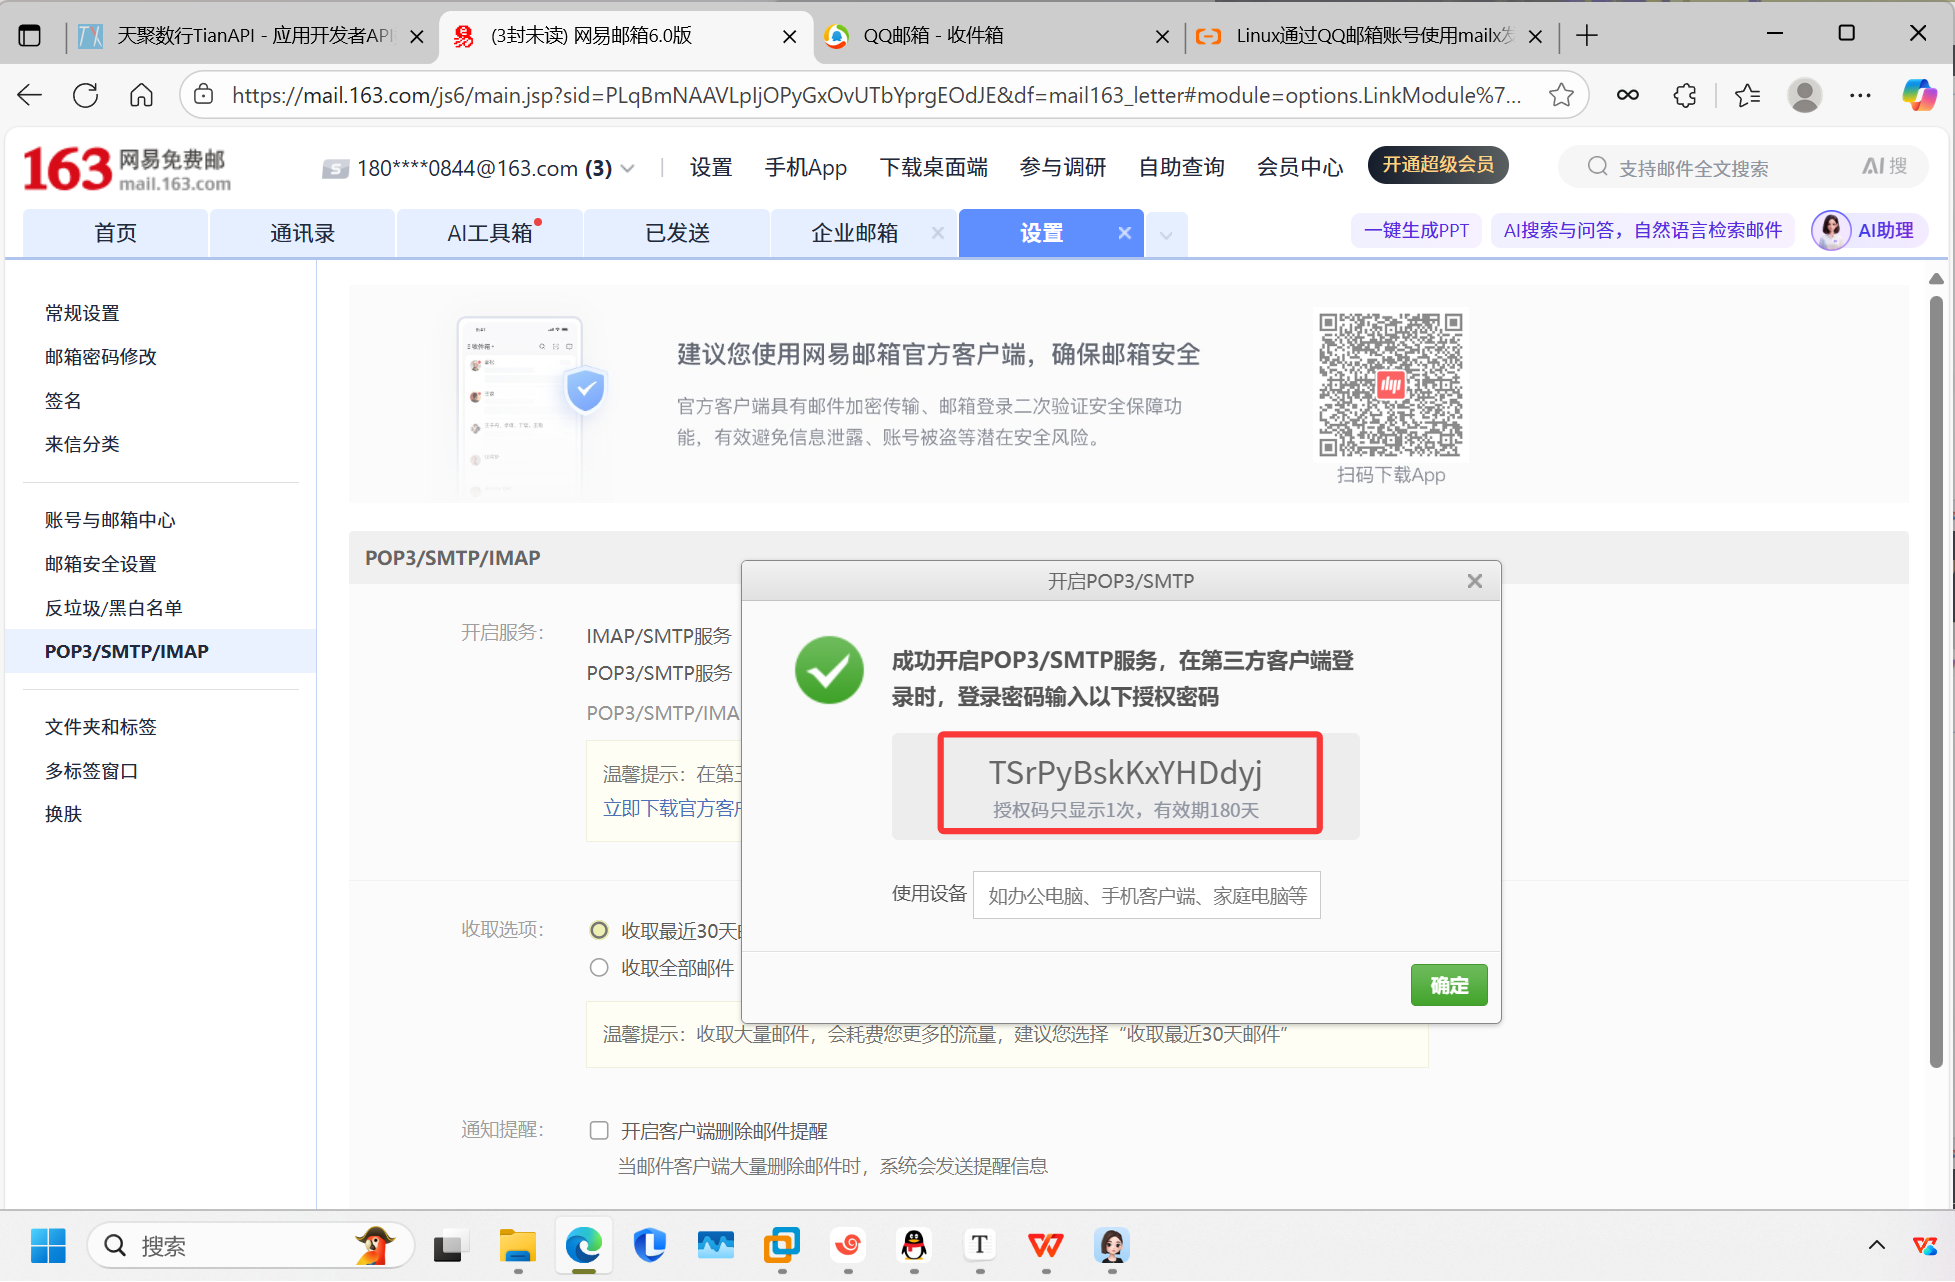Click the AI助理 avatar icon
The width and height of the screenshot is (1955, 1282).
point(1831,231)
